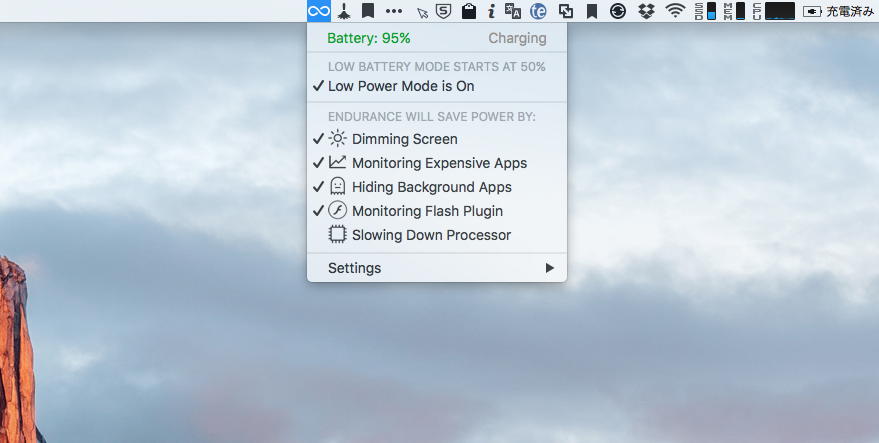Open the blue circular 'te' menu bar icon
The image size is (879, 443).
coord(538,11)
